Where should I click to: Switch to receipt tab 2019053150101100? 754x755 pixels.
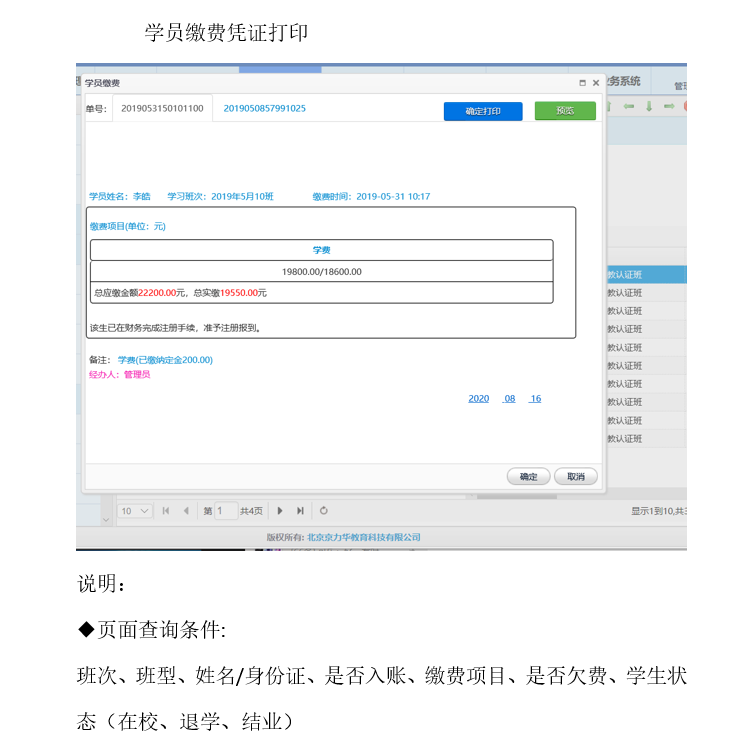pos(162,108)
